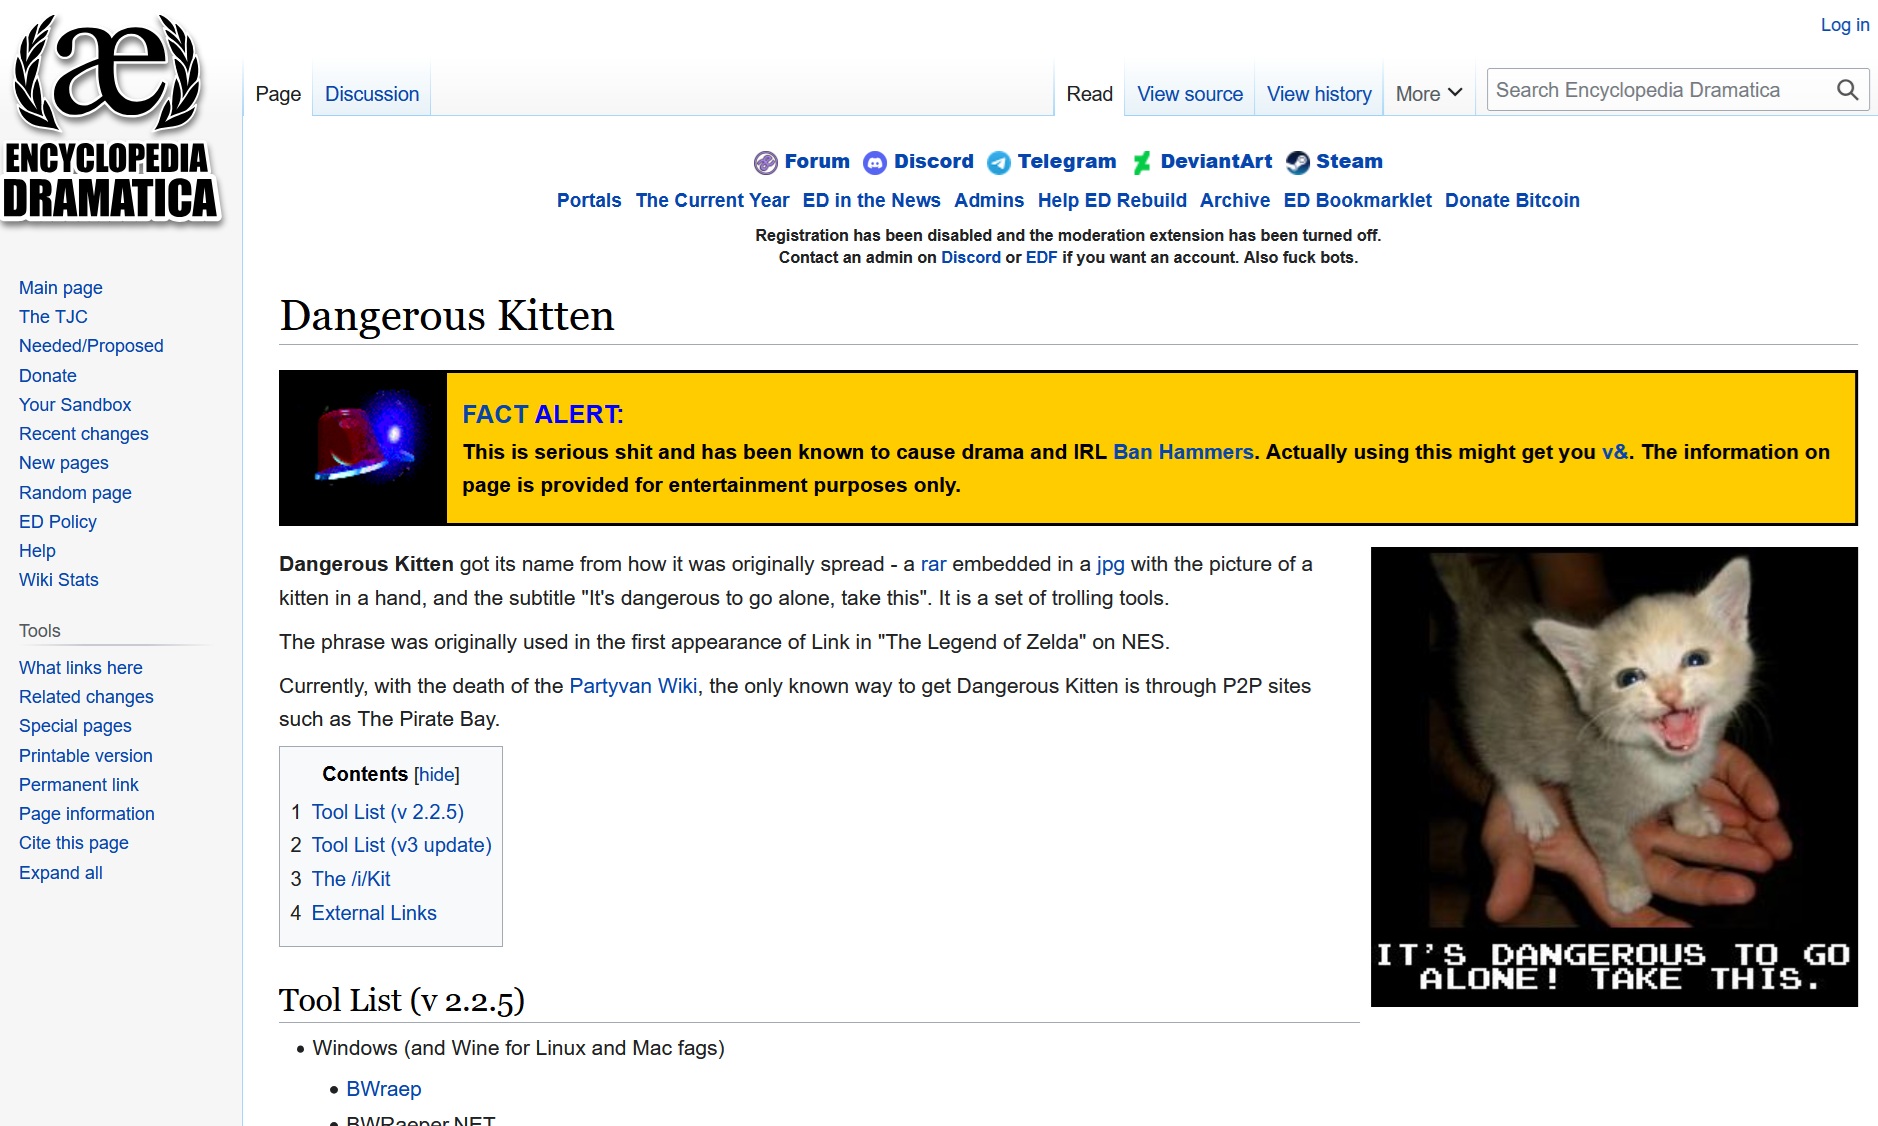Copy the Permanent link
This screenshot has height=1126, width=1878.
pyautogui.click(x=79, y=785)
